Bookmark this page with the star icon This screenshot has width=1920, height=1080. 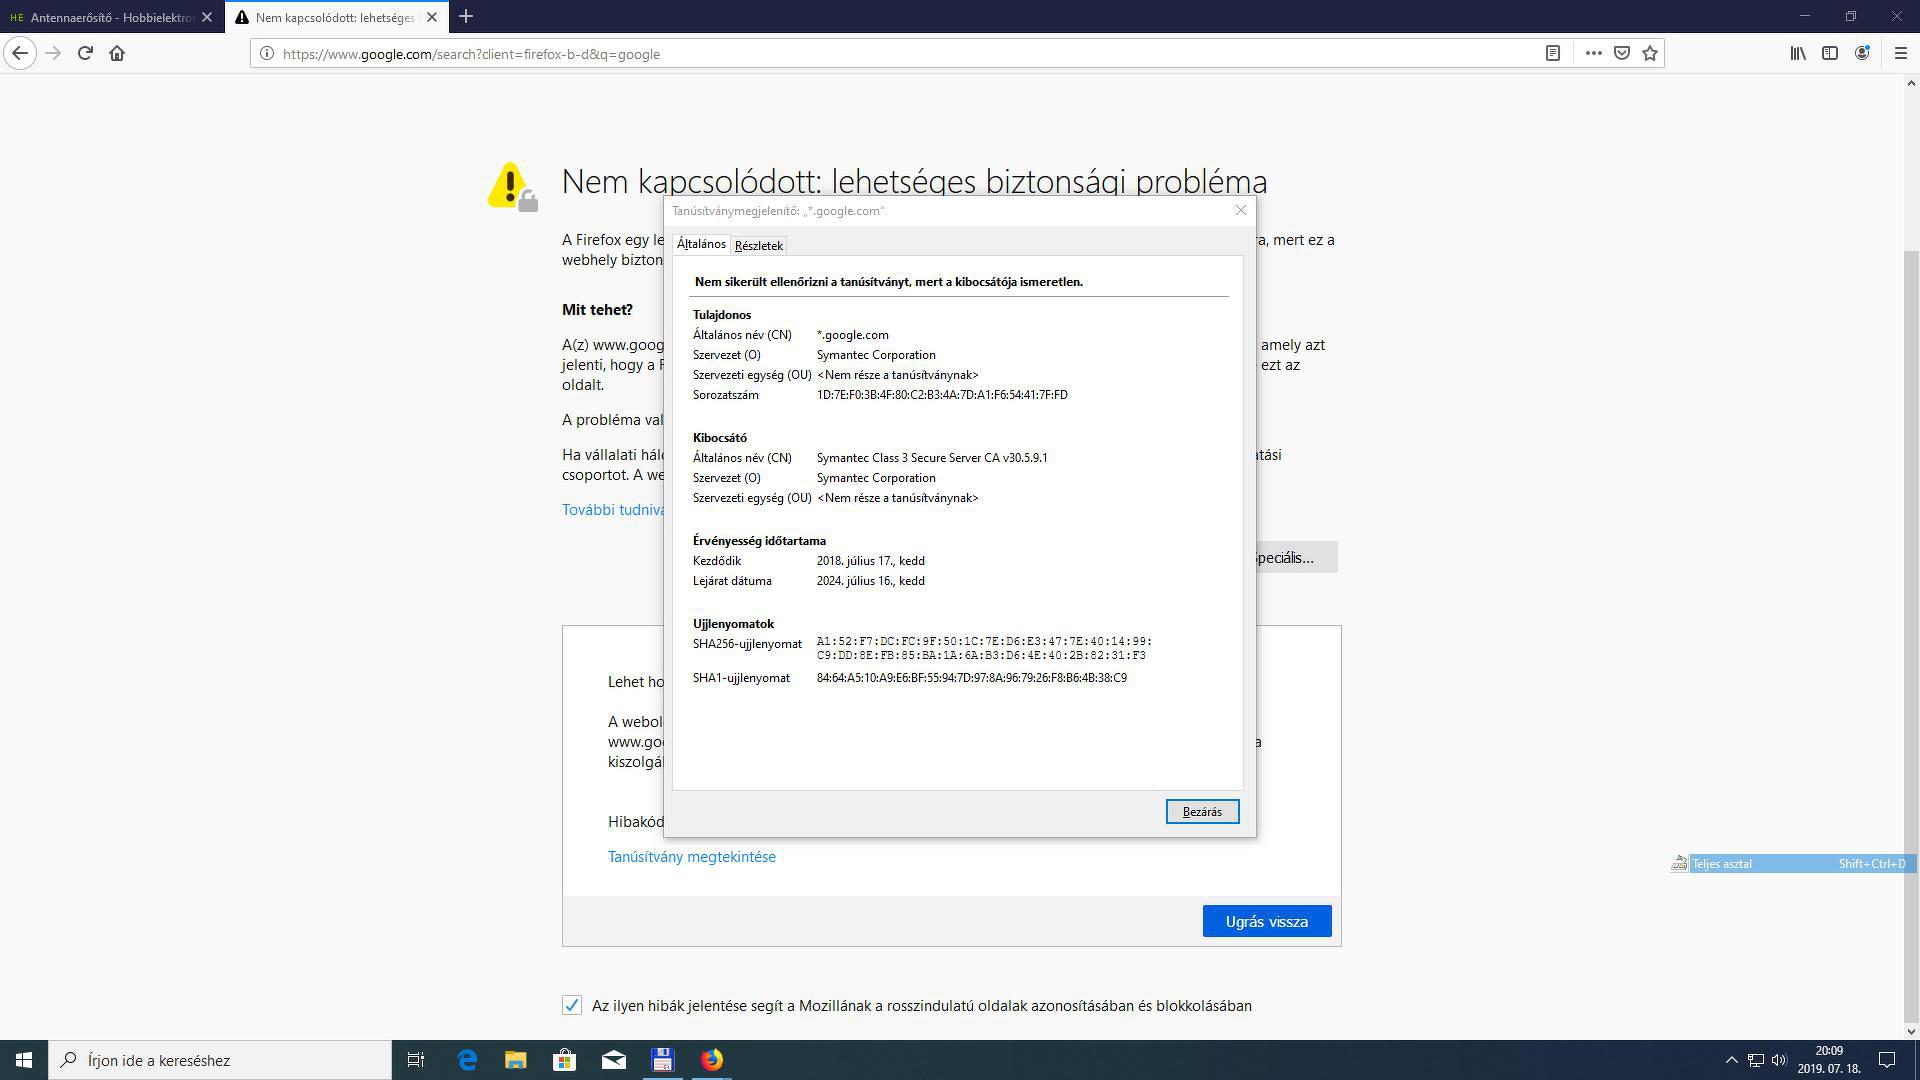(1650, 54)
